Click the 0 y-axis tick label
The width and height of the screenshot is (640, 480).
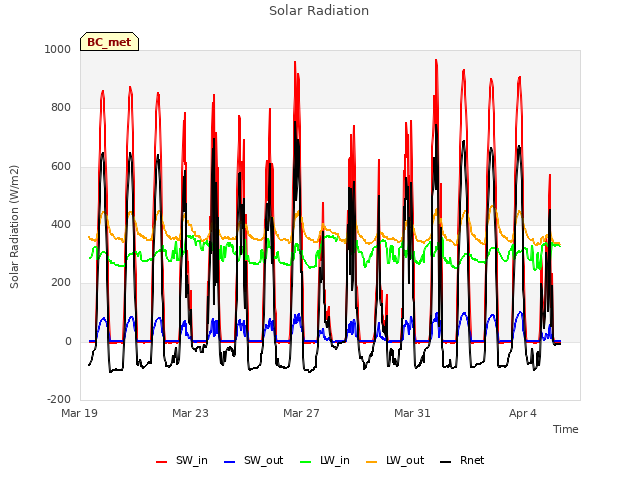68,342
